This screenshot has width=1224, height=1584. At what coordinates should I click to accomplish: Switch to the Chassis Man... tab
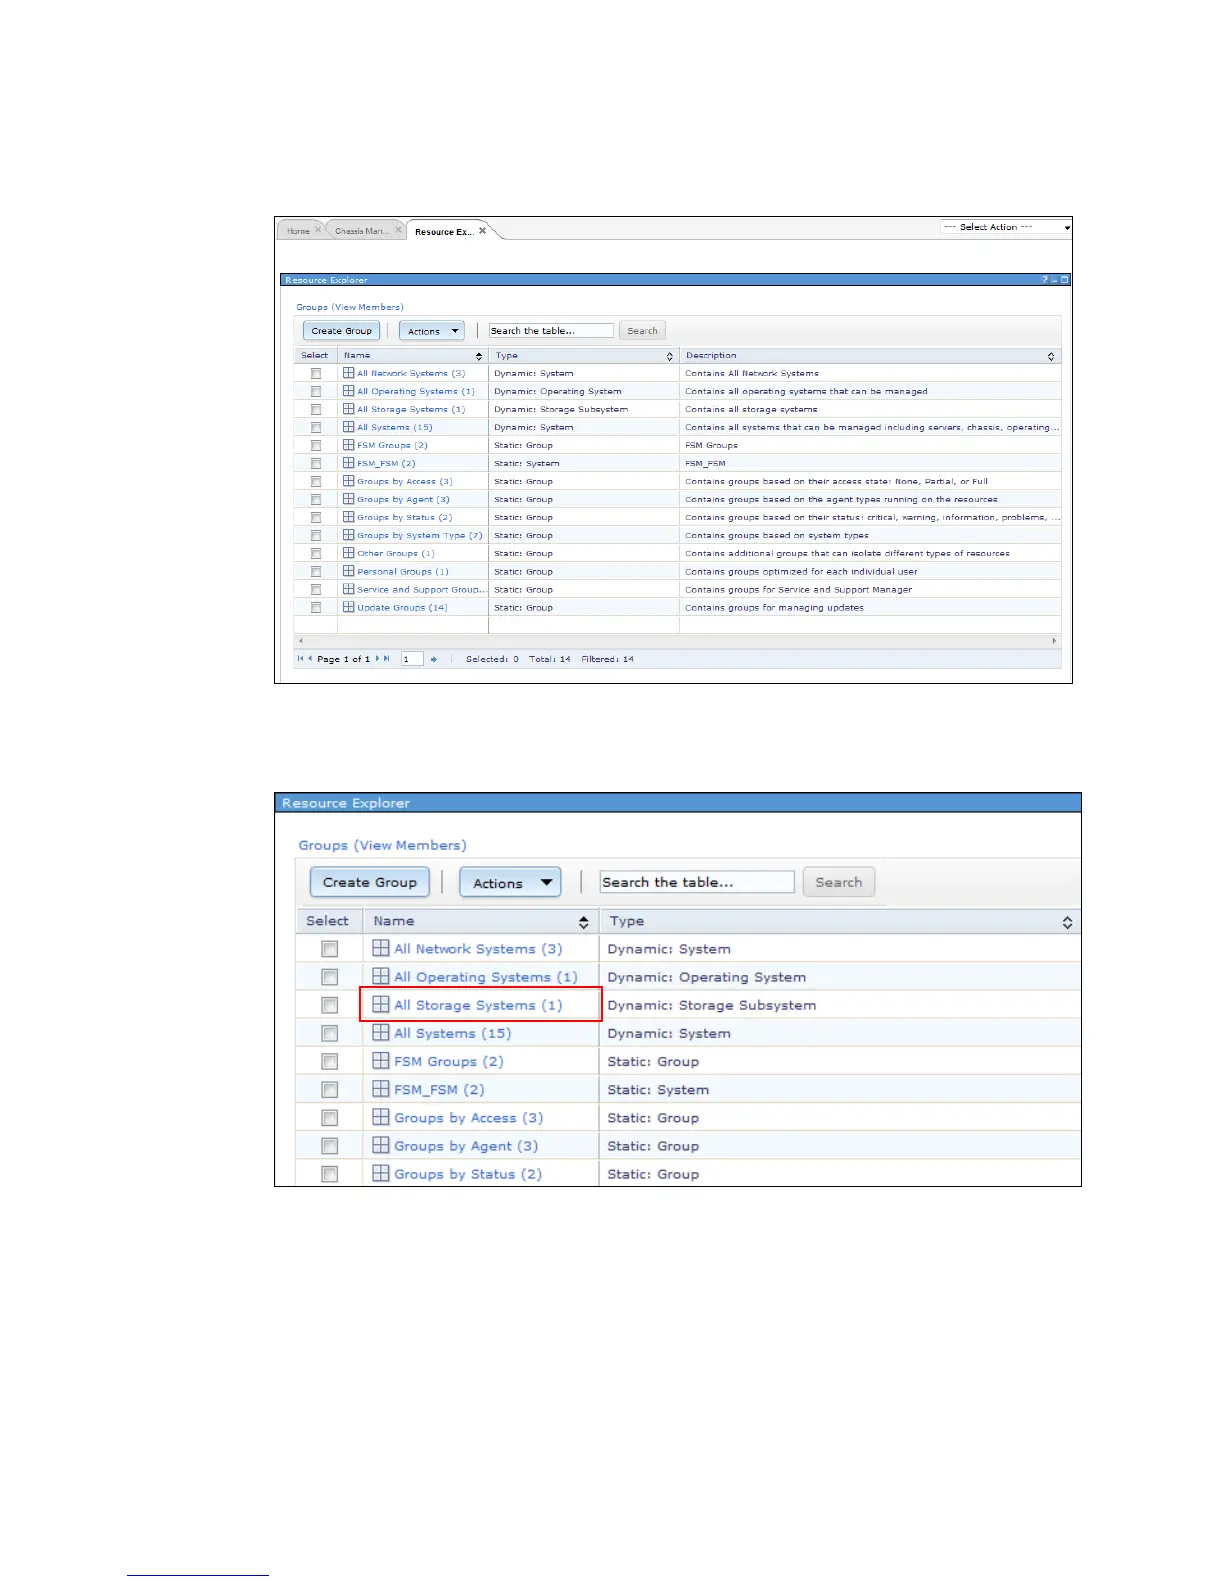362,231
